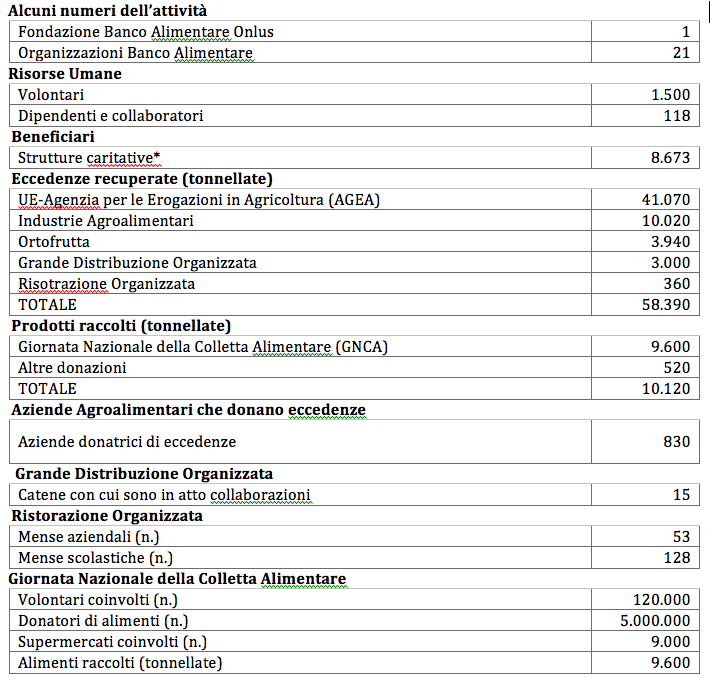Click 'Catene con cui sono in atto collaborazioni'

[164, 495]
